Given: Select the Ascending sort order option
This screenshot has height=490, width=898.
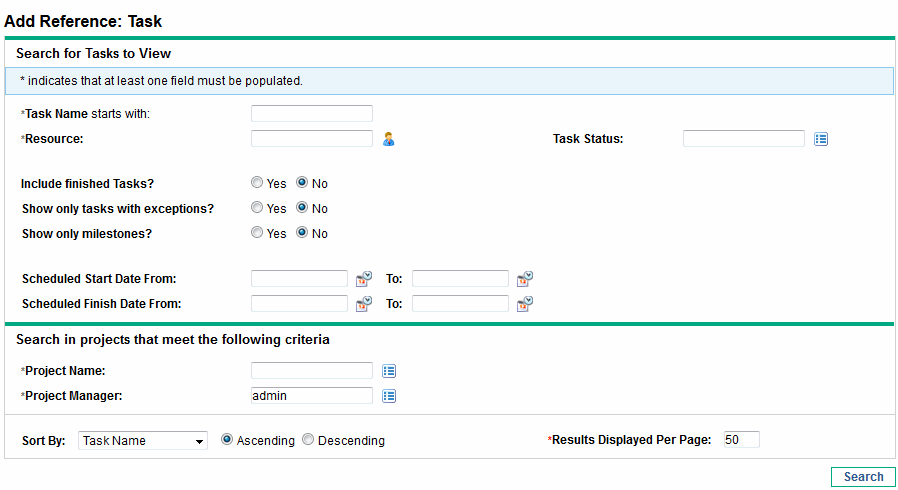Looking at the screenshot, I should click(227, 440).
